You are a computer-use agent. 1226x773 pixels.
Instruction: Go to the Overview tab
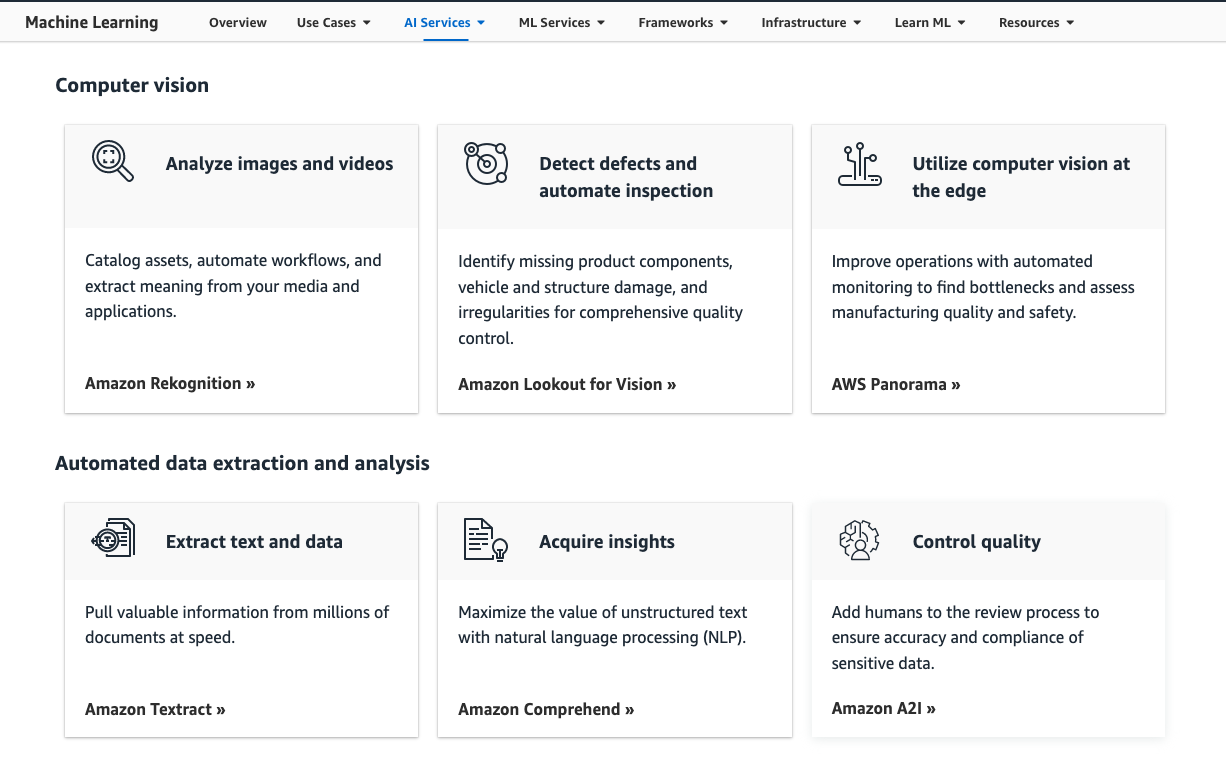click(x=238, y=22)
